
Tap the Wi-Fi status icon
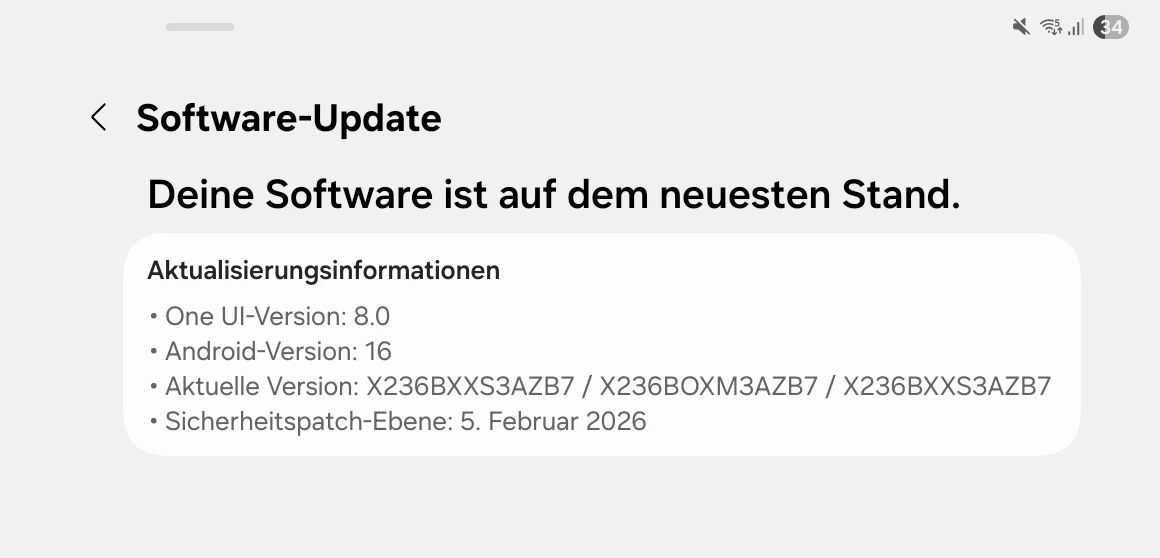tap(1050, 27)
